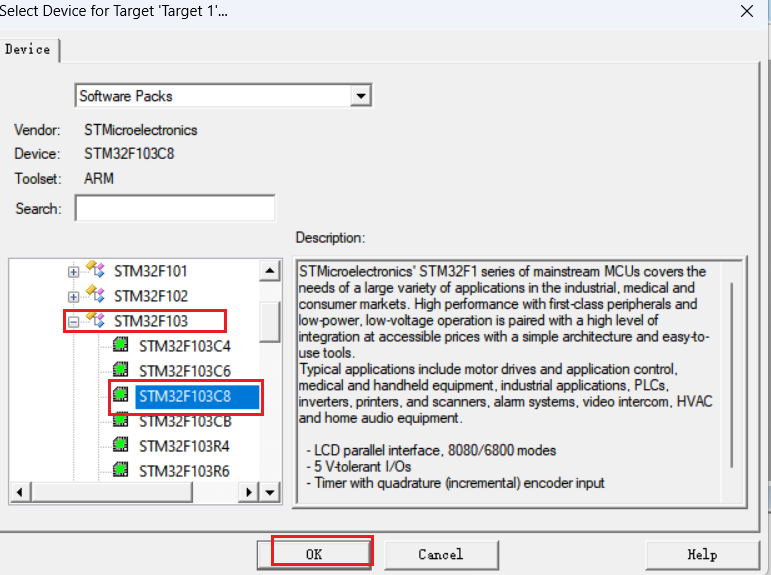Click the device tree scroll down arrow
The height and width of the screenshot is (575, 771).
[270, 492]
